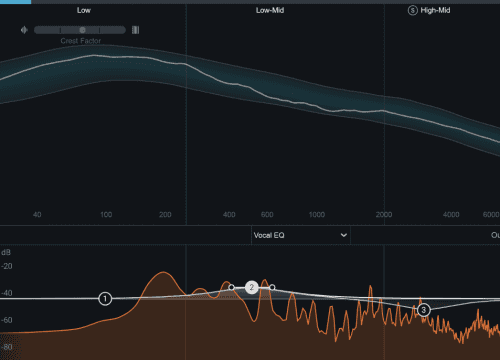Screen dimensions: 500x360
Task: Solo the High-Mid band
Action: (x=412, y=10)
